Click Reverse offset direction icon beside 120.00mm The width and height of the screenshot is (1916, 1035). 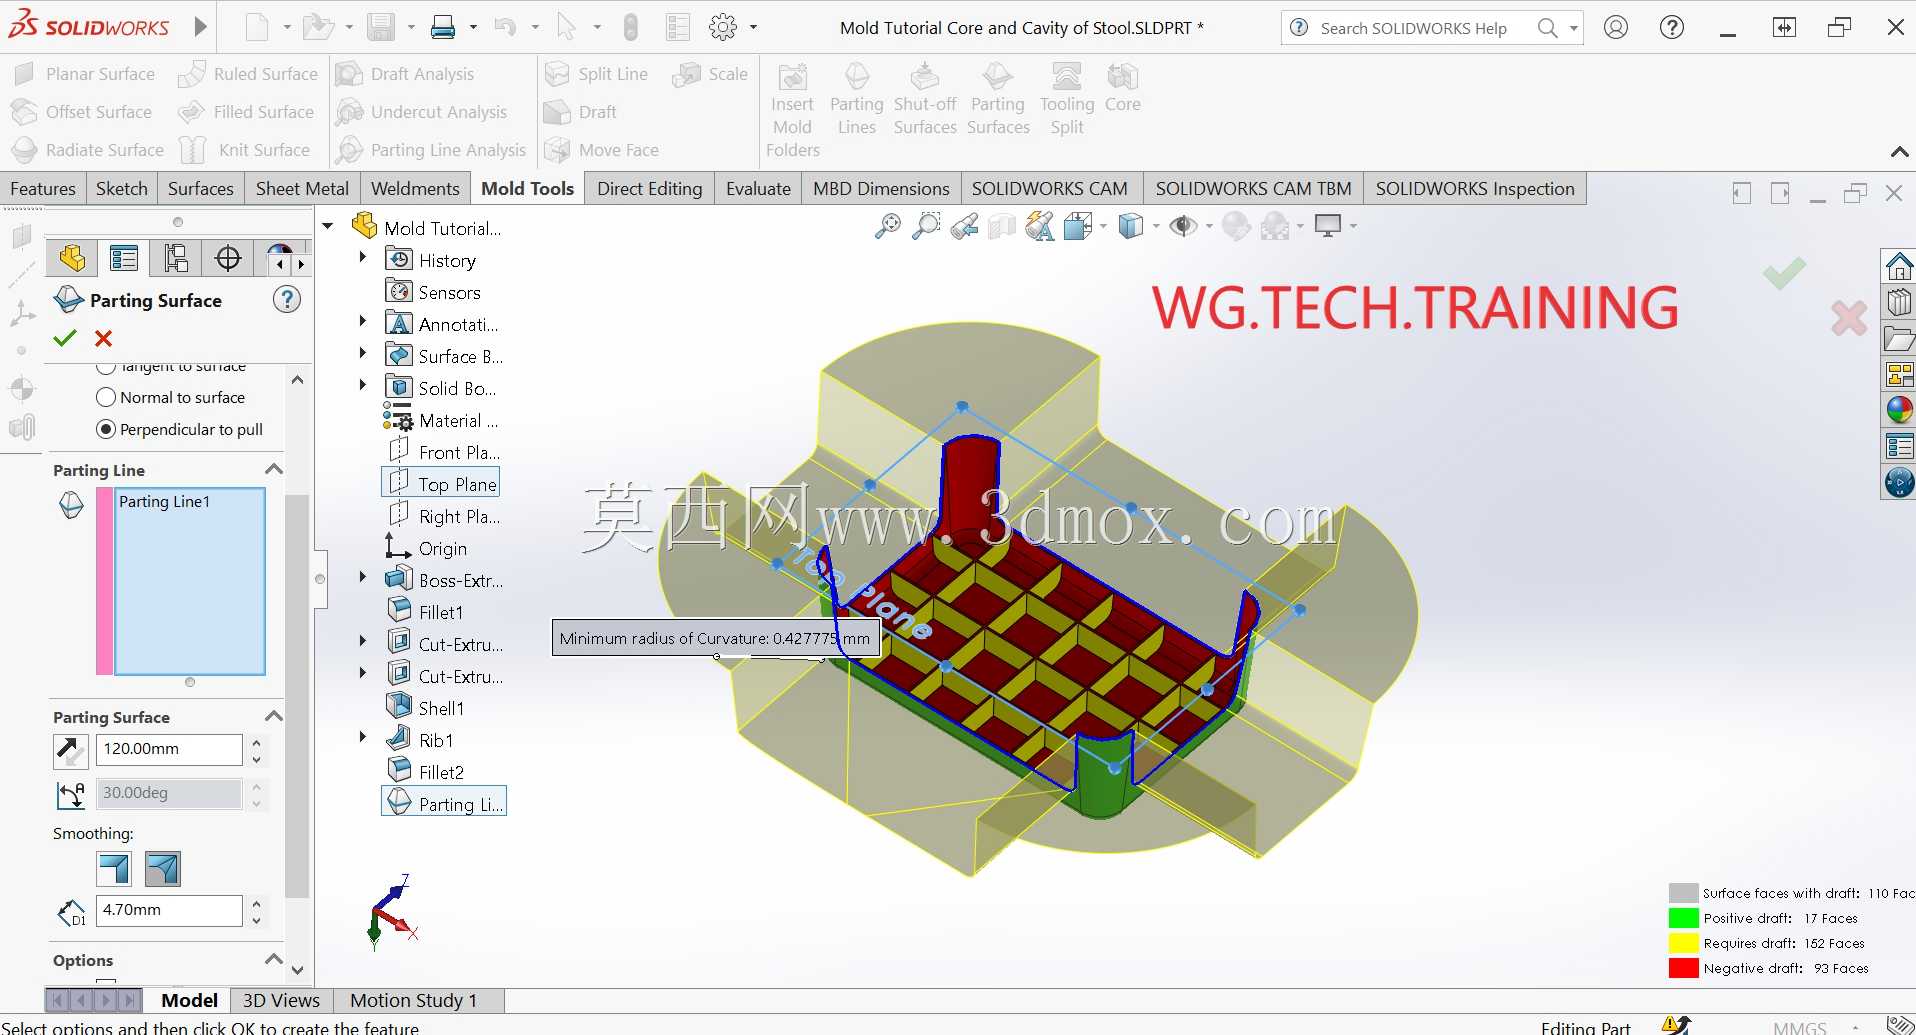70,750
